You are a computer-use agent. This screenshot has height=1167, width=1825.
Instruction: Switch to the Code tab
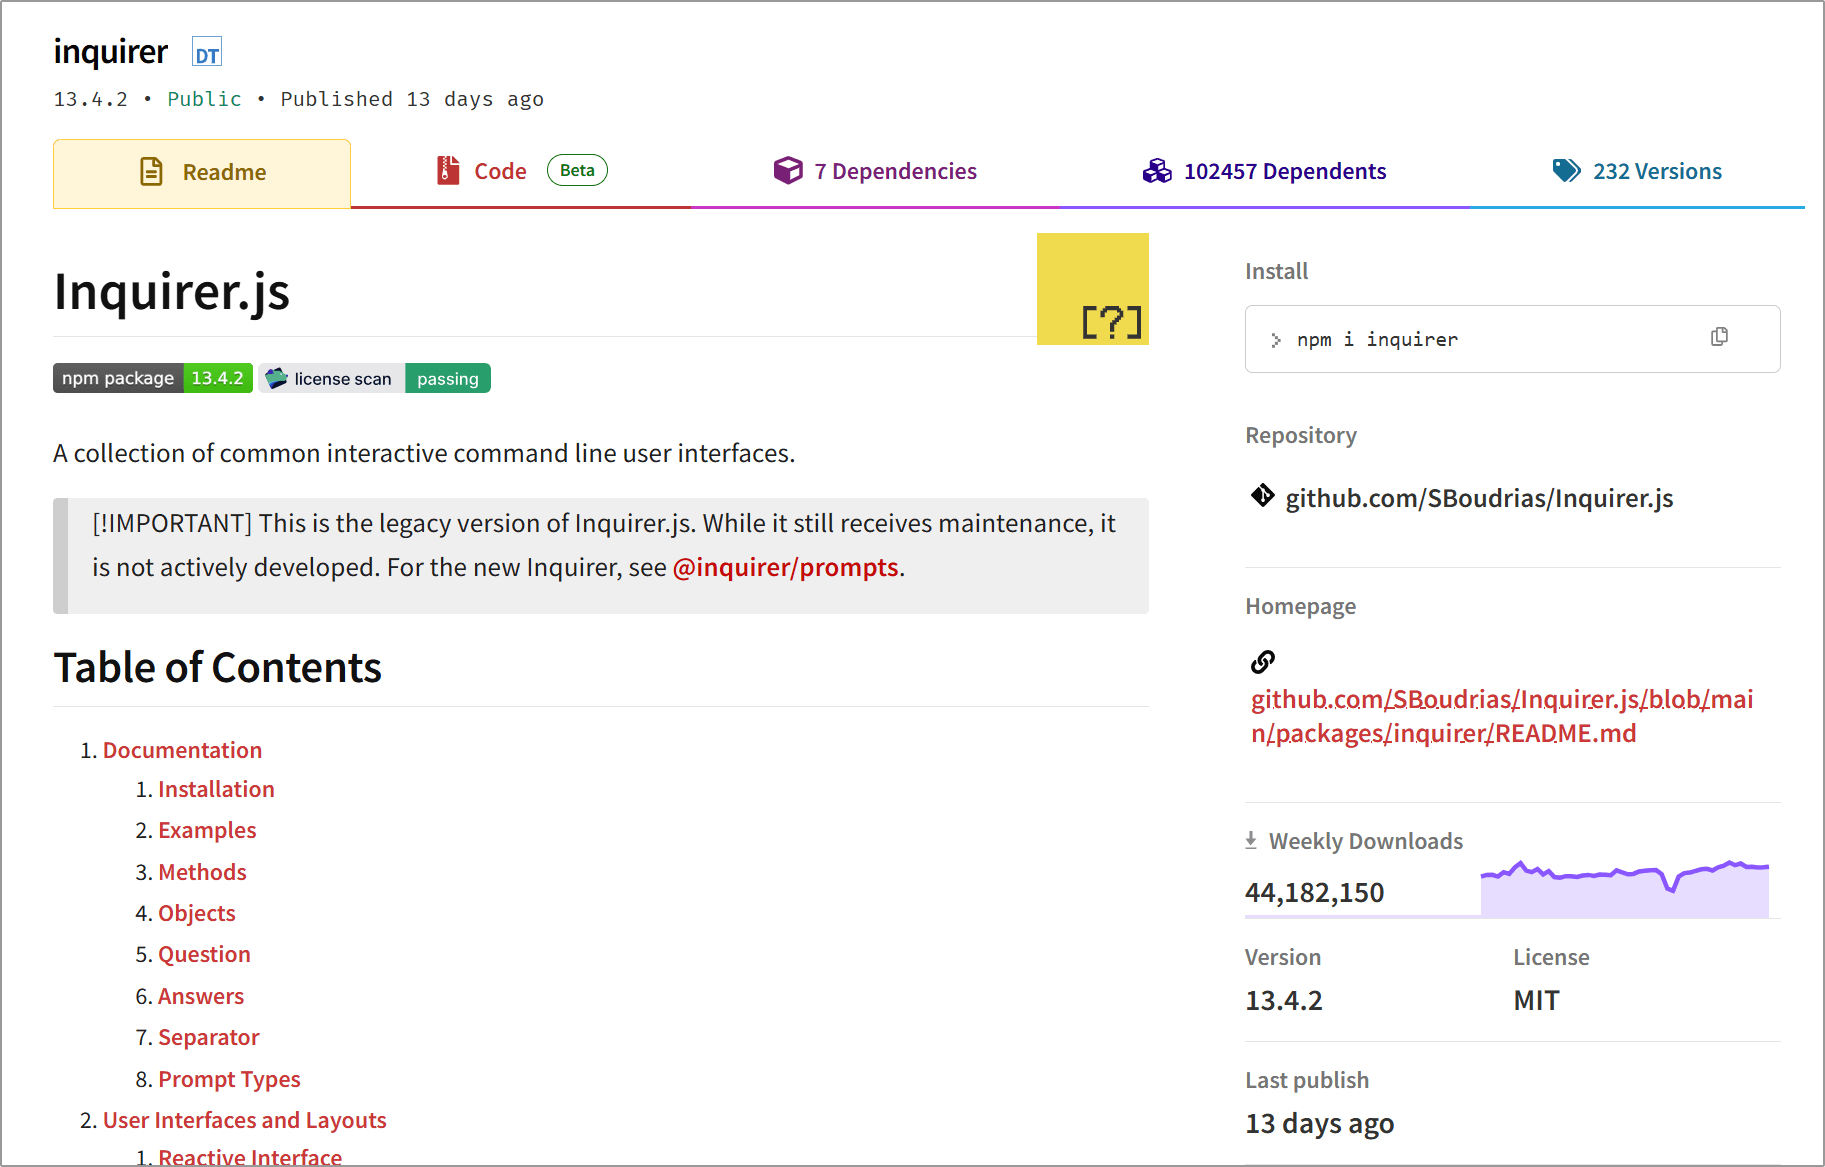521,172
